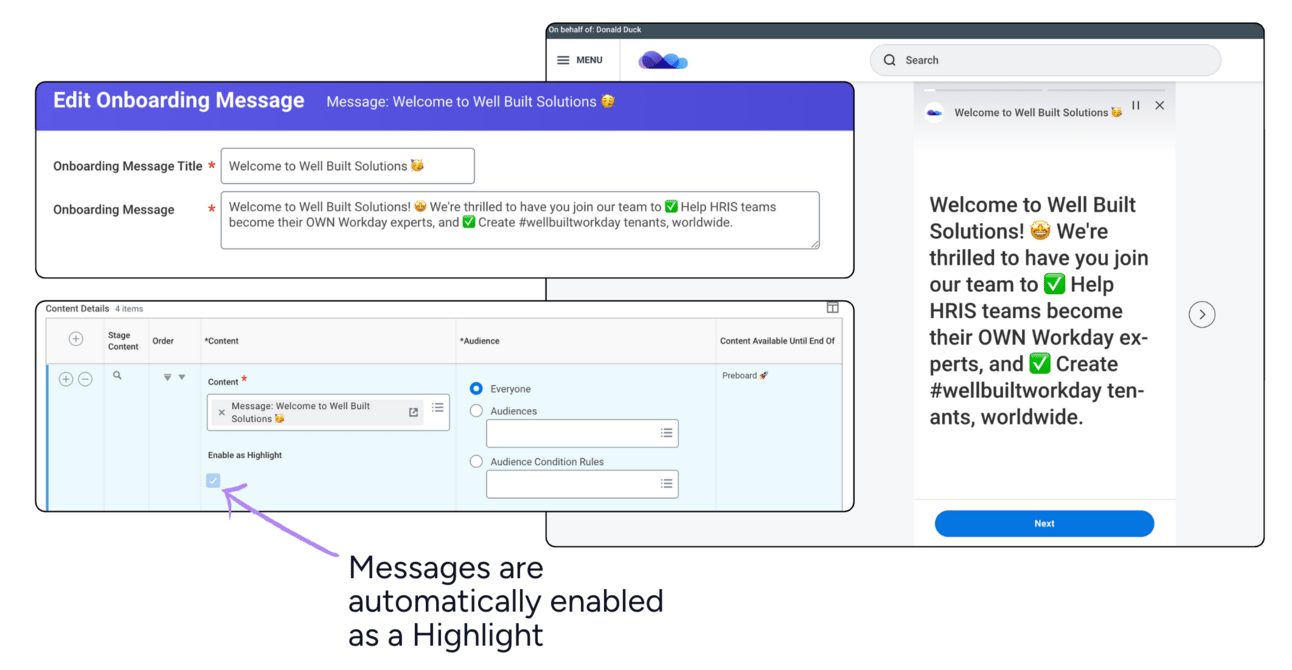Viewport: 1292px width, 670px height.
Task: Pause the onboarding story playback
Action: pos(1136,105)
